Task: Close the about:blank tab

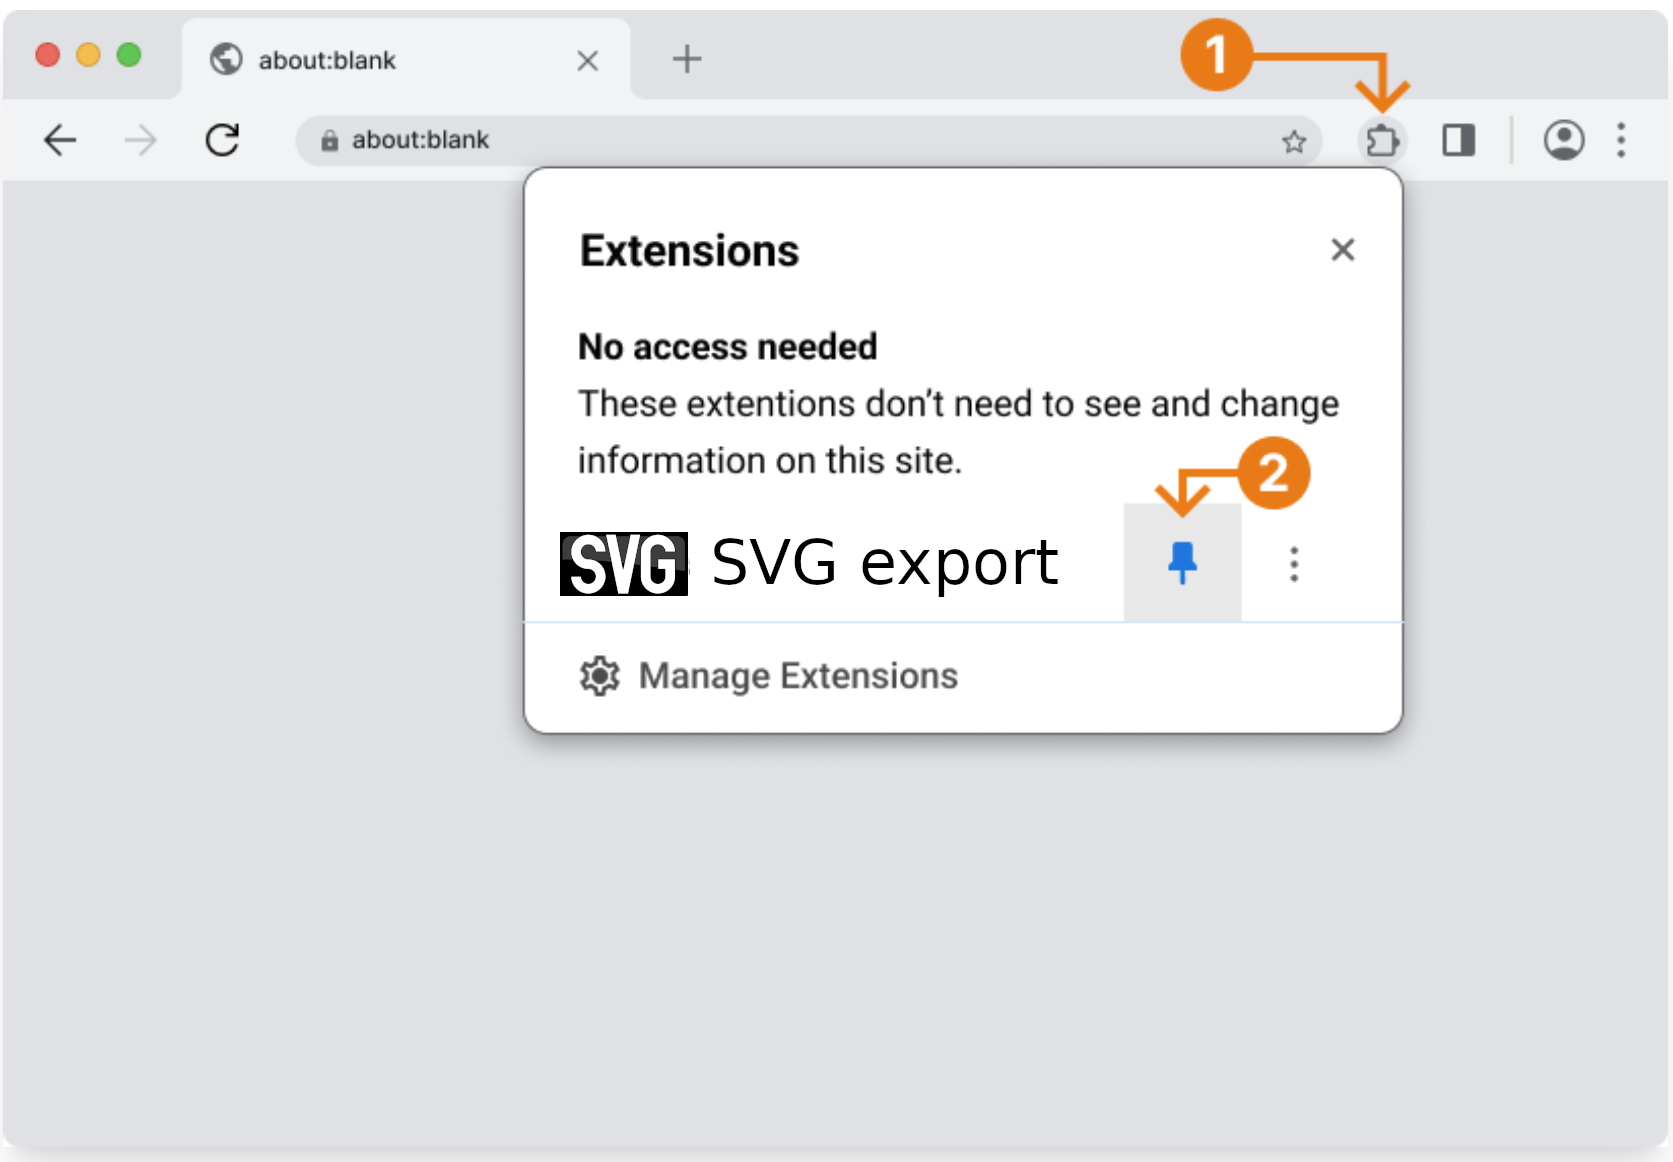Action: point(588,61)
